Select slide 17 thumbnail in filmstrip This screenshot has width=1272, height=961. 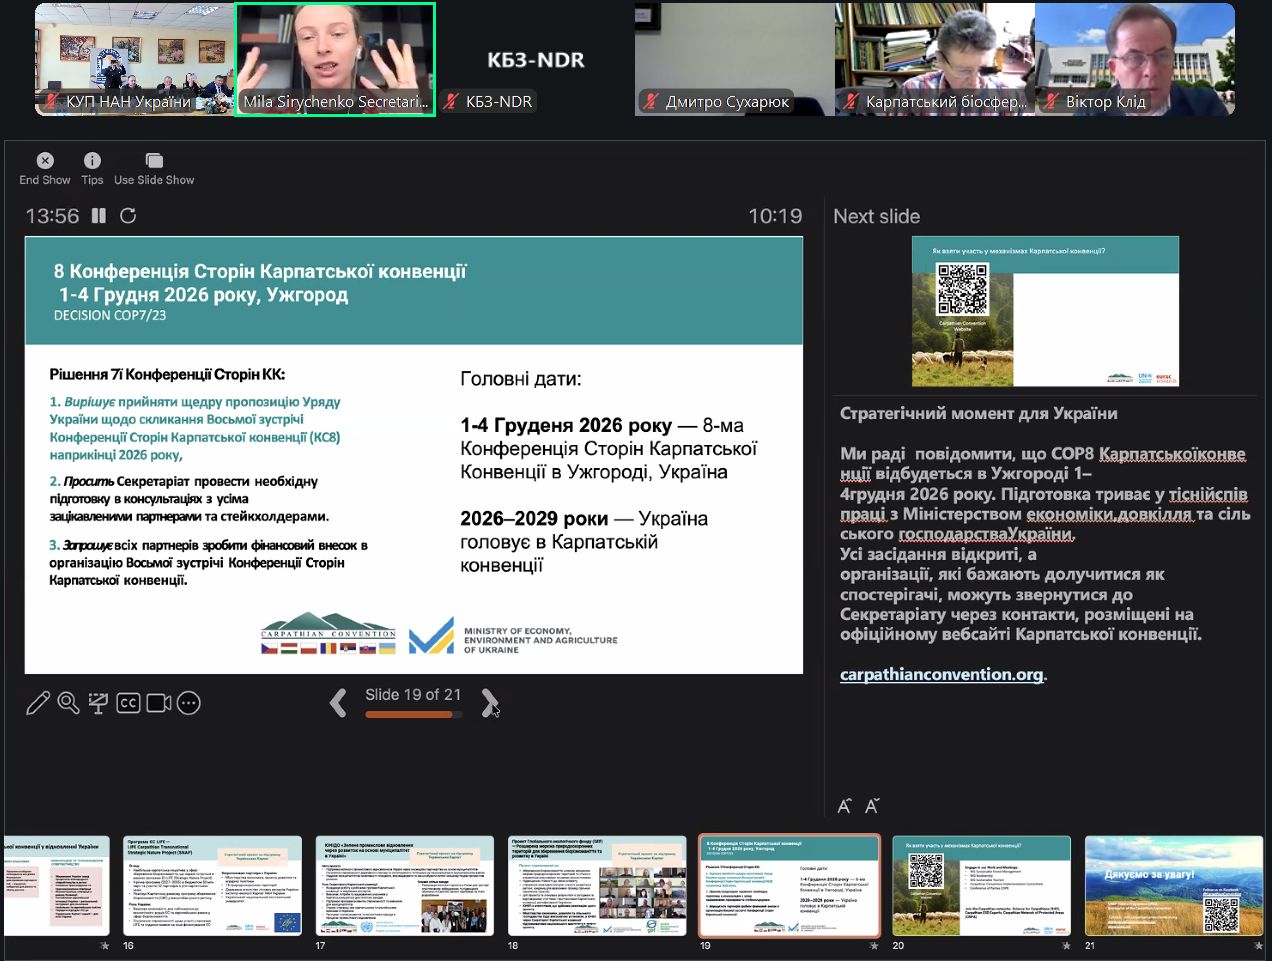405,886
